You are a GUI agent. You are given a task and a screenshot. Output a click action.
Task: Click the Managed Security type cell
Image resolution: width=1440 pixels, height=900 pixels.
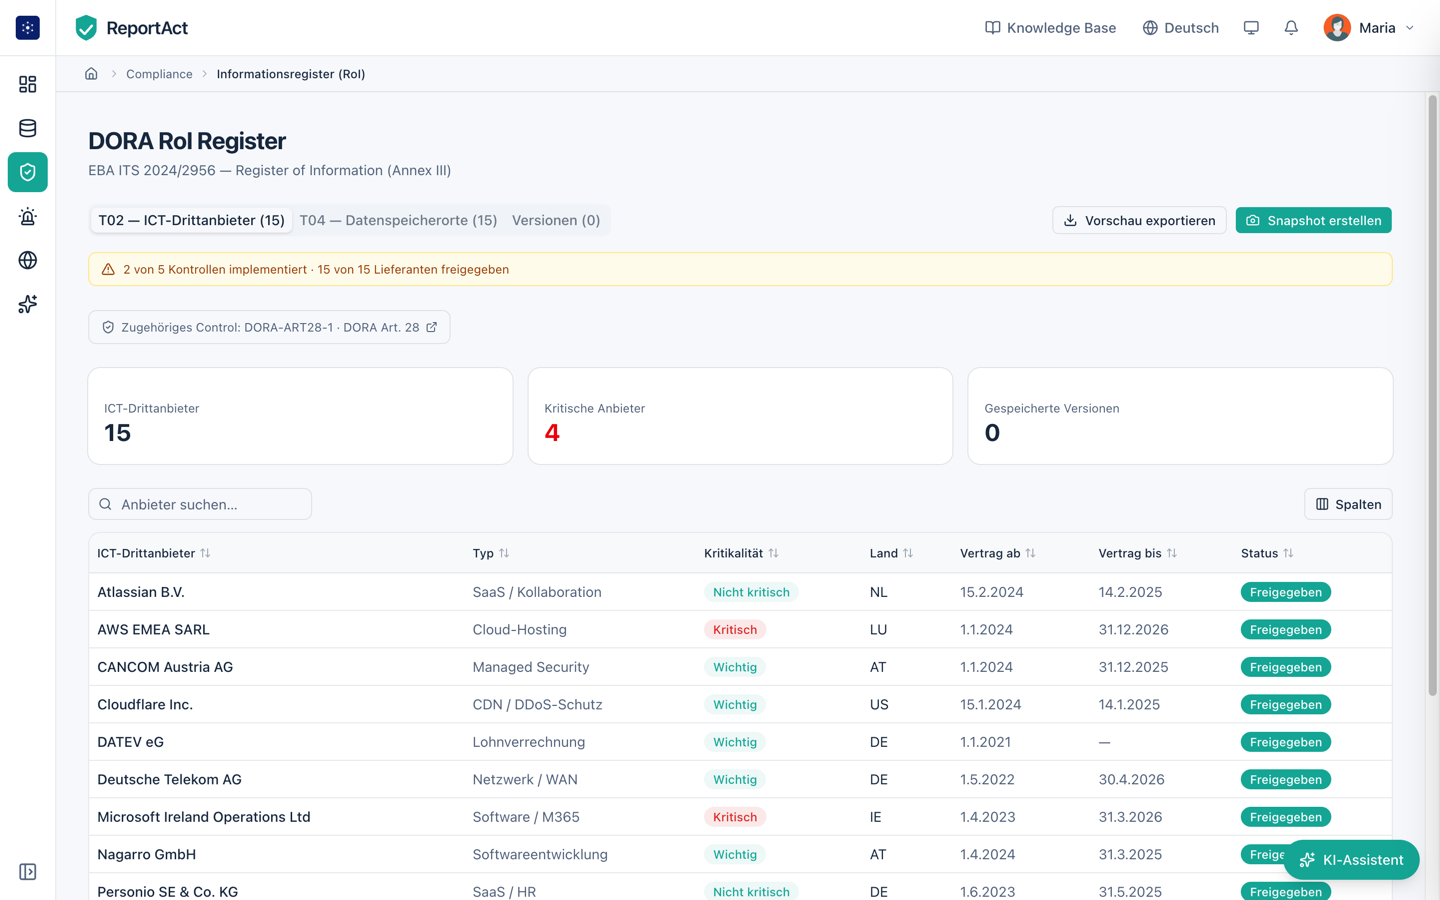click(x=531, y=667)
